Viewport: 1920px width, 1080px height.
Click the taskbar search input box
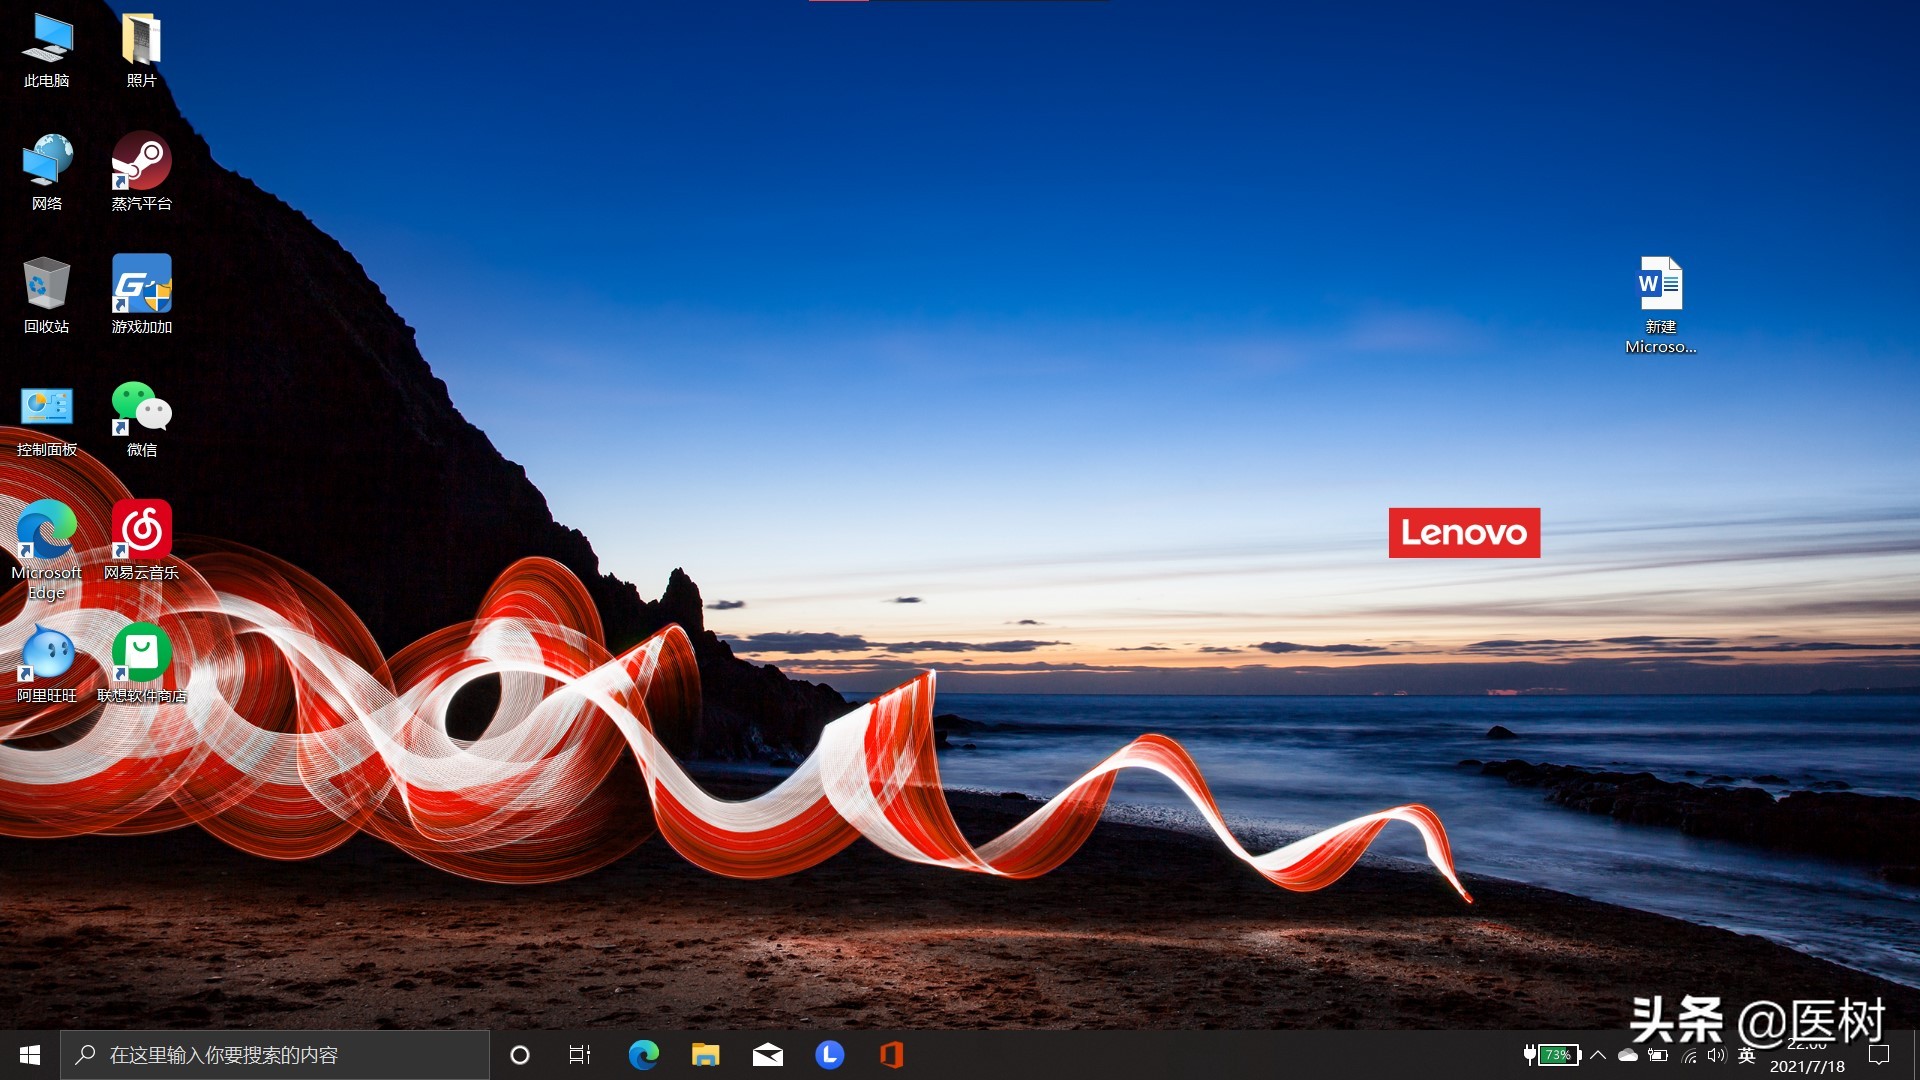(x=275, y=1054)
